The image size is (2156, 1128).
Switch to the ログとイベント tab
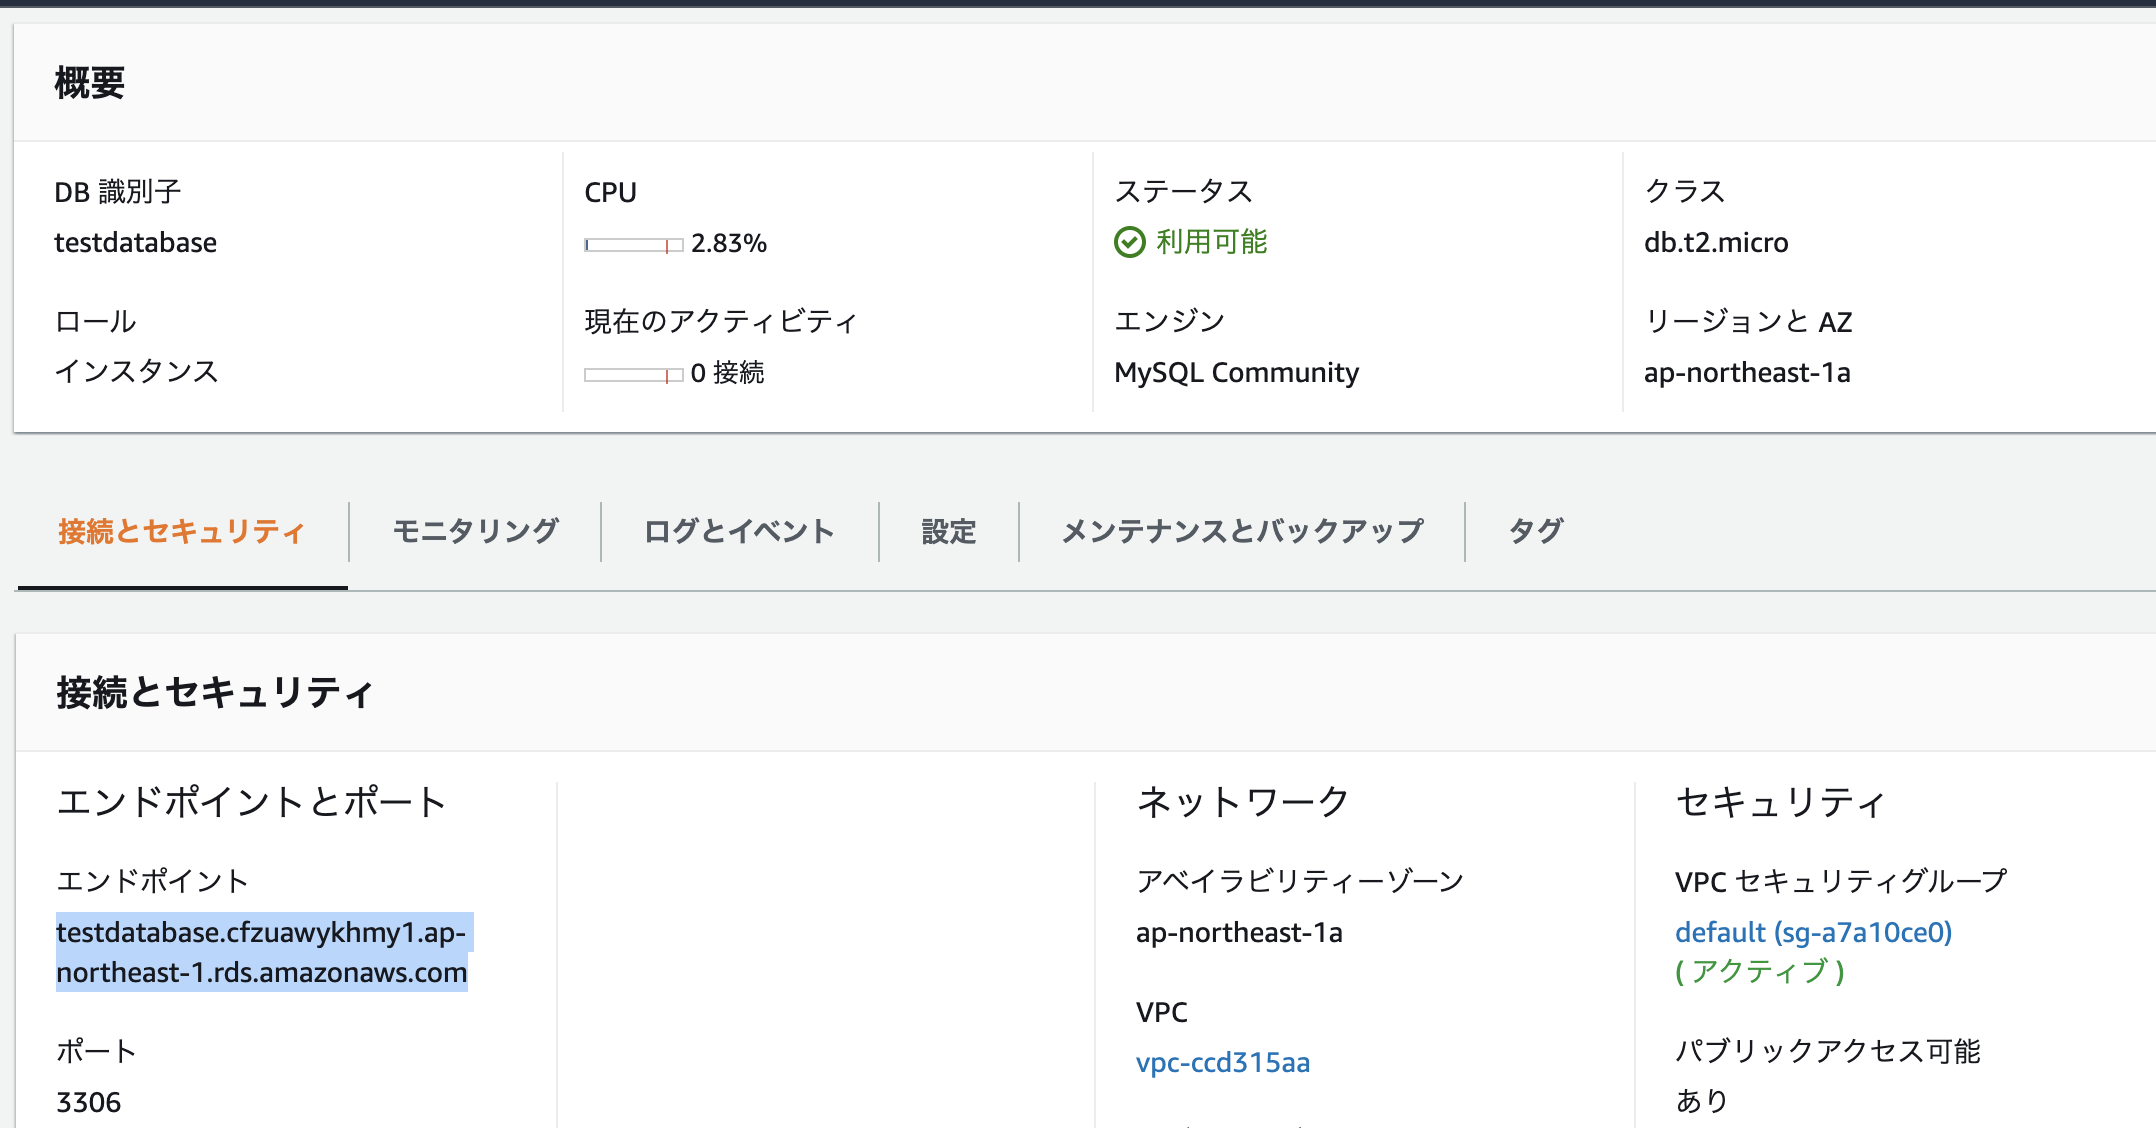point(739,531)
